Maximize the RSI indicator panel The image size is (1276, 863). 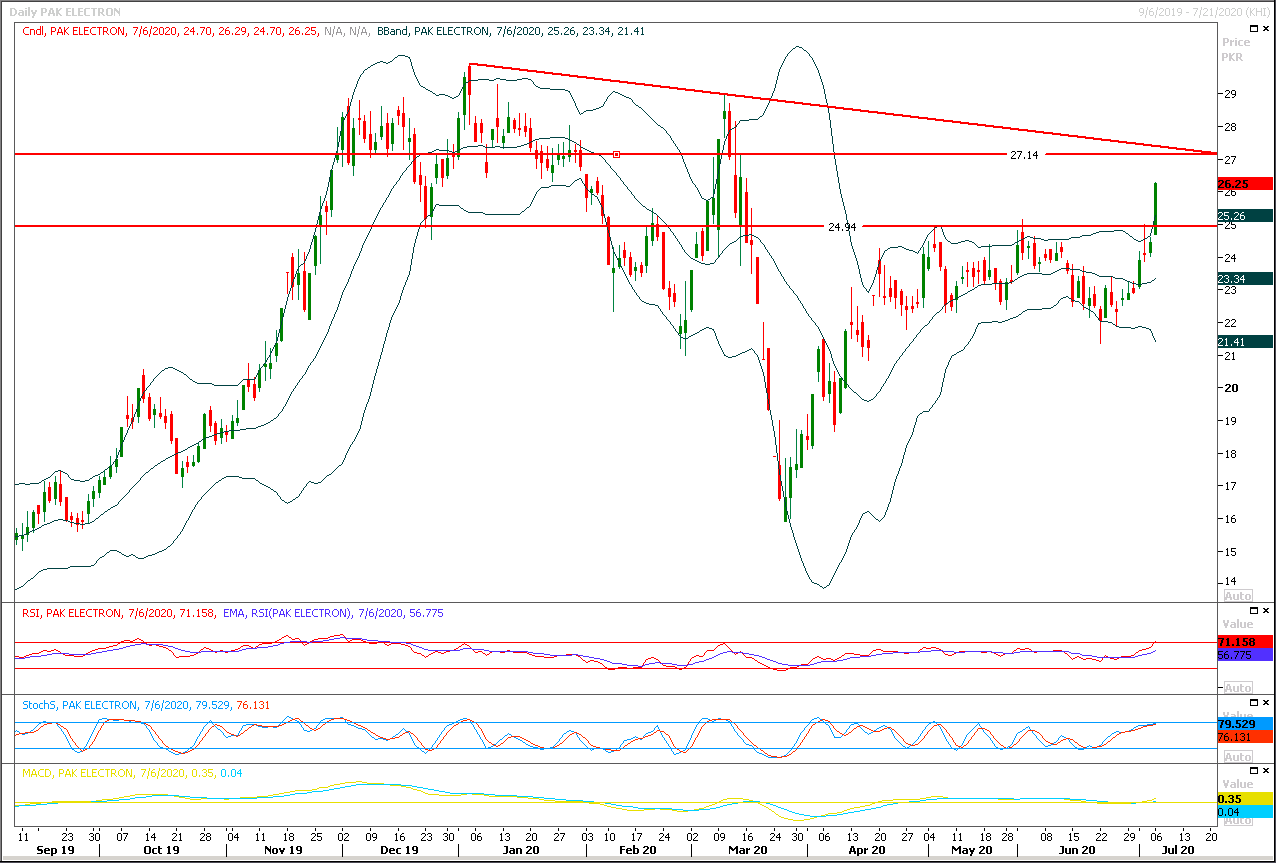(1252, 610)
